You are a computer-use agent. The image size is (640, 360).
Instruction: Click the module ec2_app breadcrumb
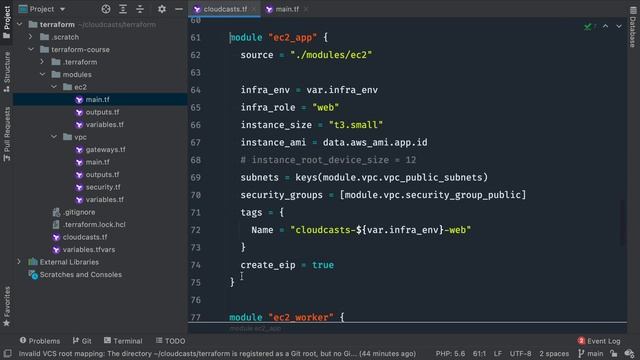255,329
